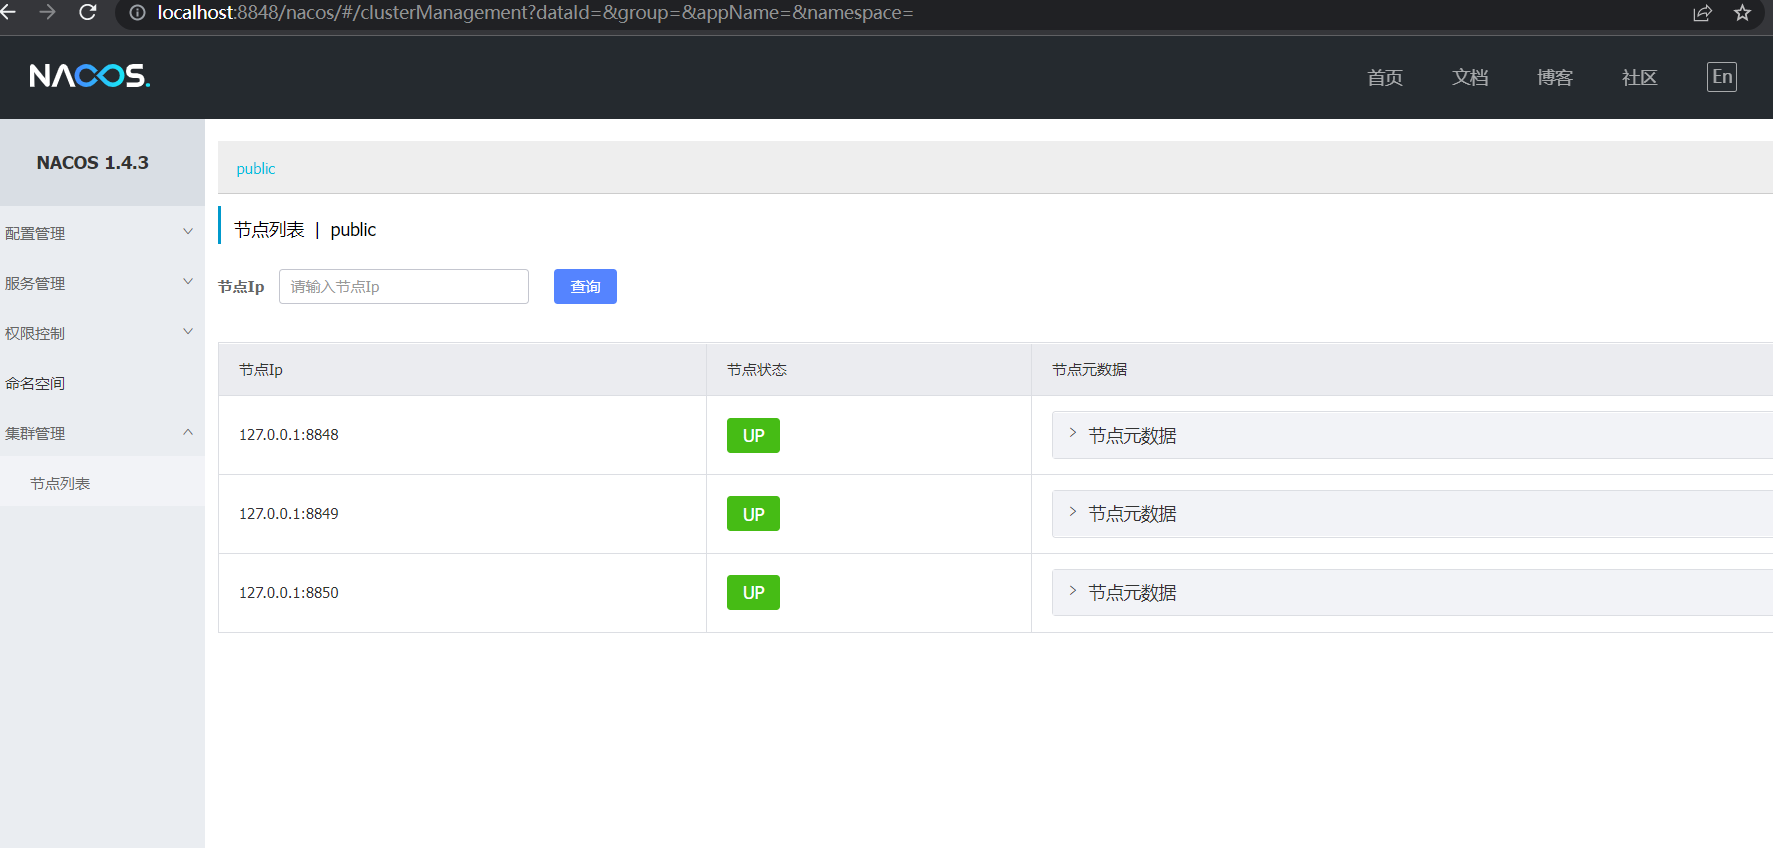Expand 节点元数据 for 127.0.0.1:8849
Viewport: 1773px width, 848px height.
(x=1412, y=514)
